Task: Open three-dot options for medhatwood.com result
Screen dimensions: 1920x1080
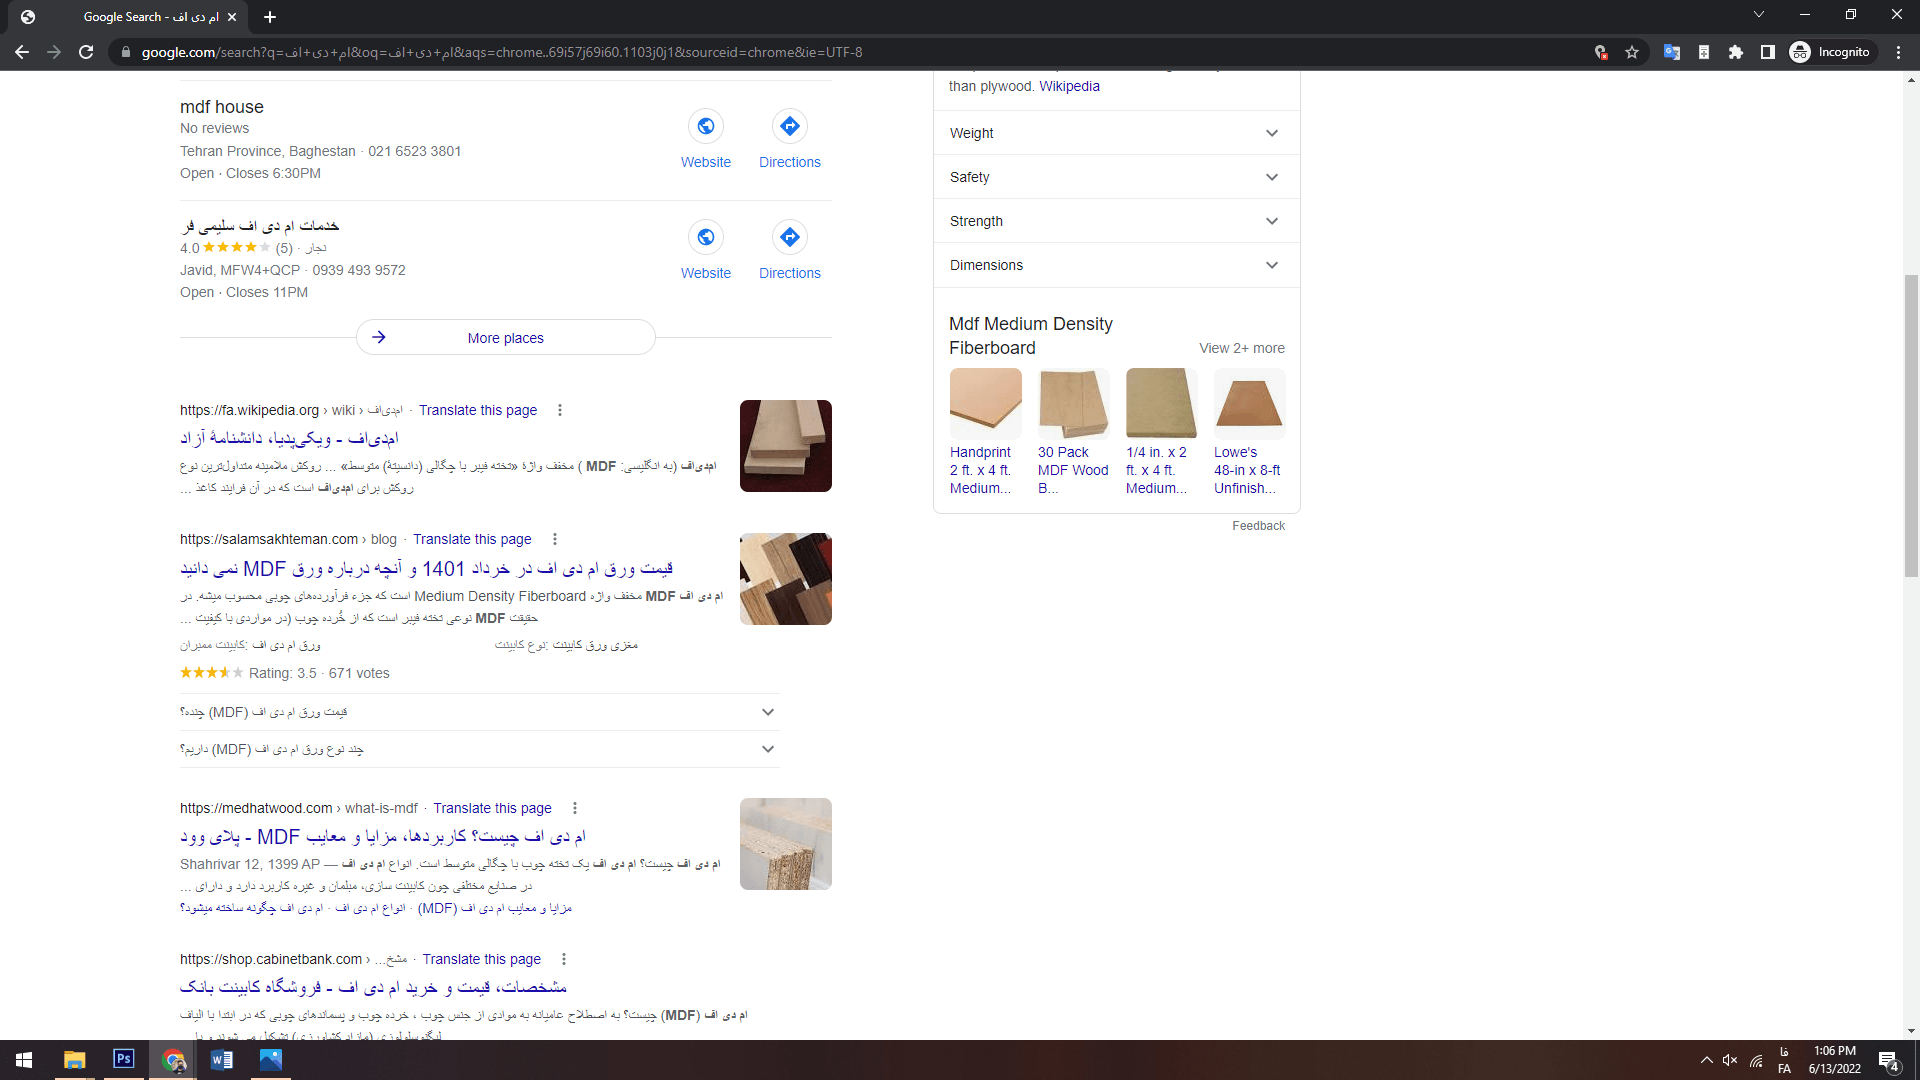Action: click(575, 808)
